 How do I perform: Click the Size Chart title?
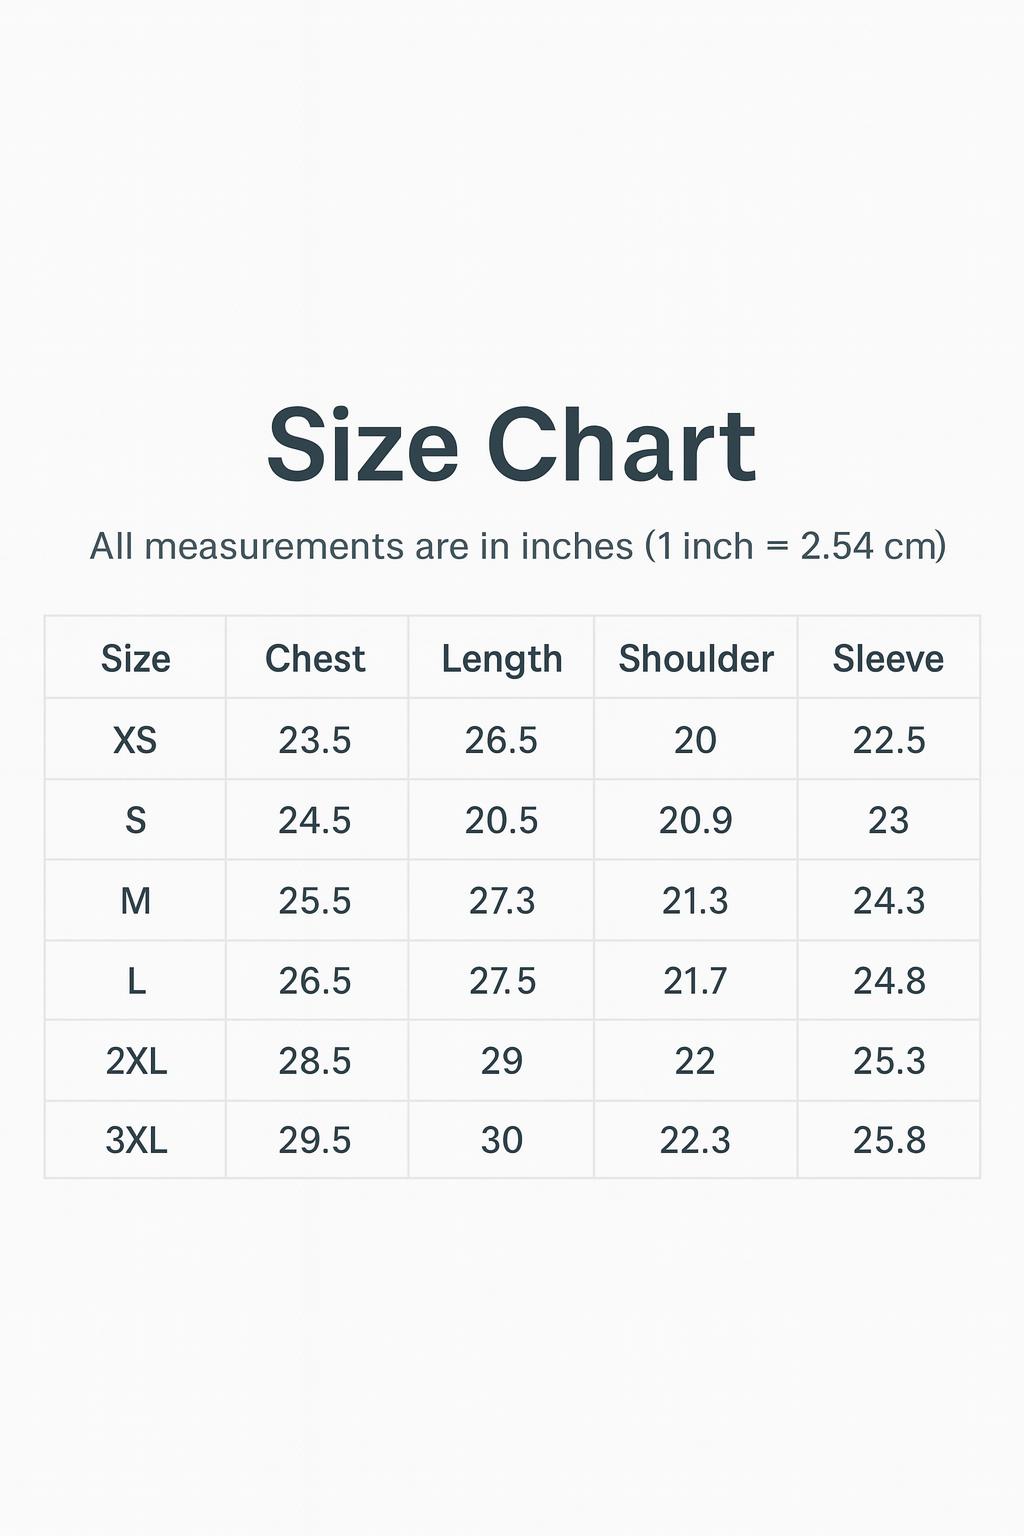pos(511,446)
